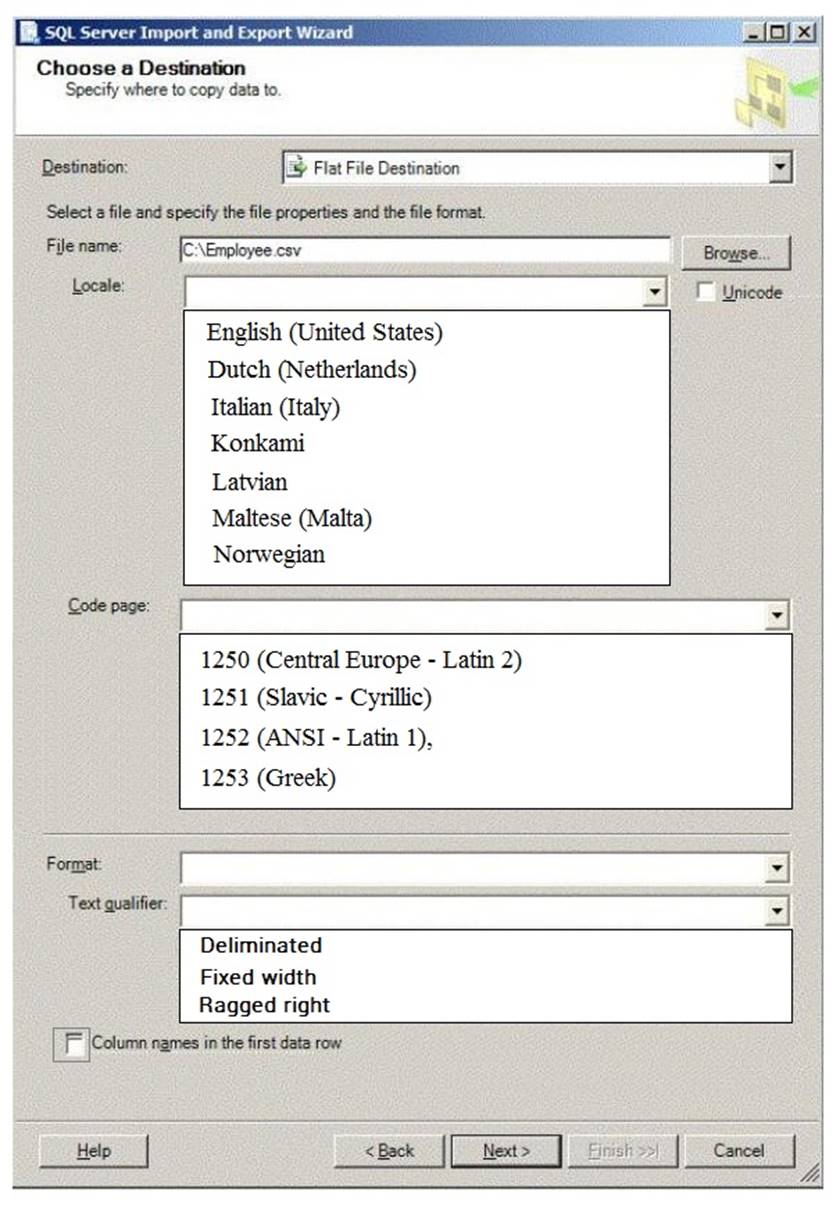Click the Help button
Screen dimensions: 840x1215
(93, 1151)
